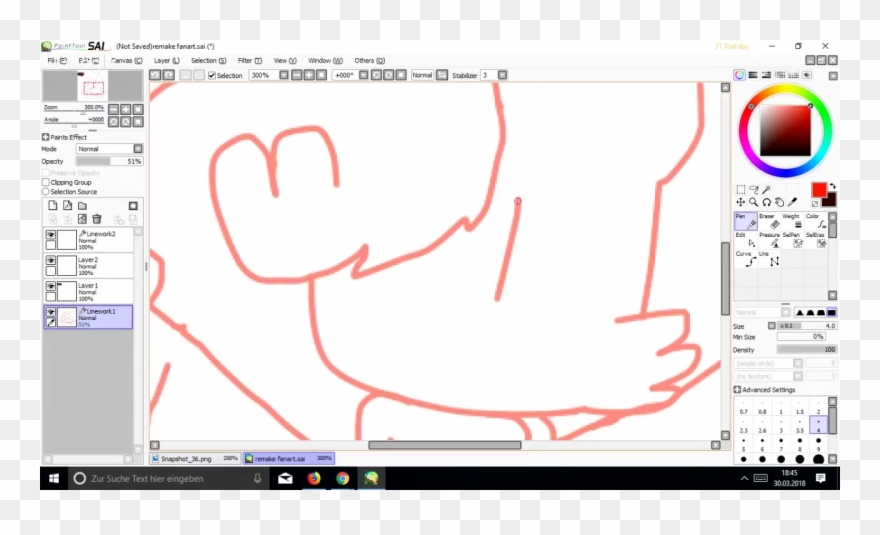880x535 pixels.
Task: Collapse the Advanced Settings section
Action: [737, 389]
